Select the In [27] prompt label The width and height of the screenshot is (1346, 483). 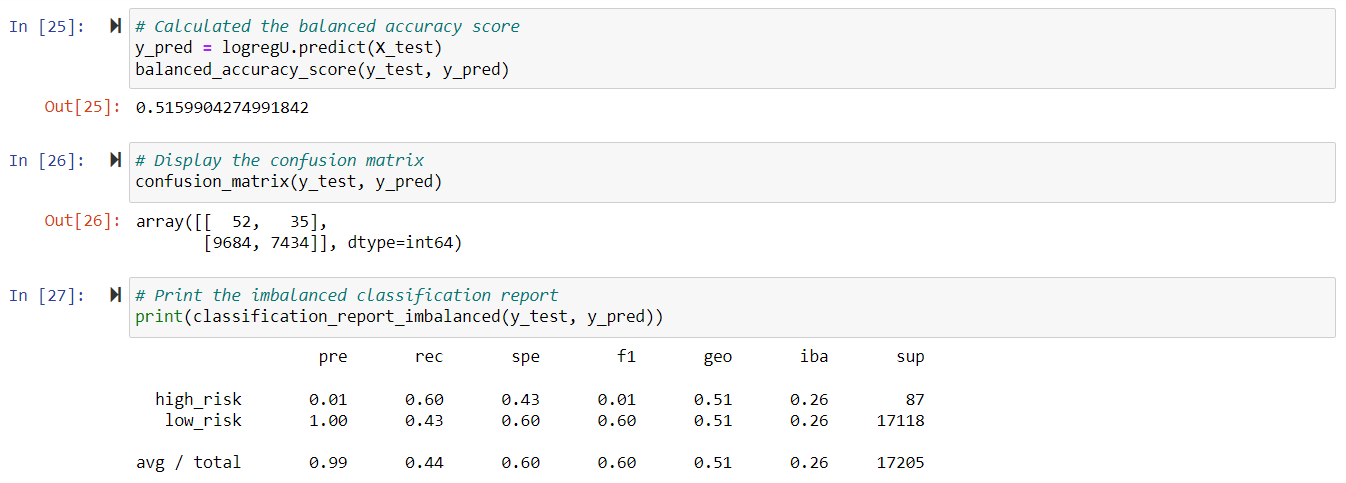(x=47, y=296)
